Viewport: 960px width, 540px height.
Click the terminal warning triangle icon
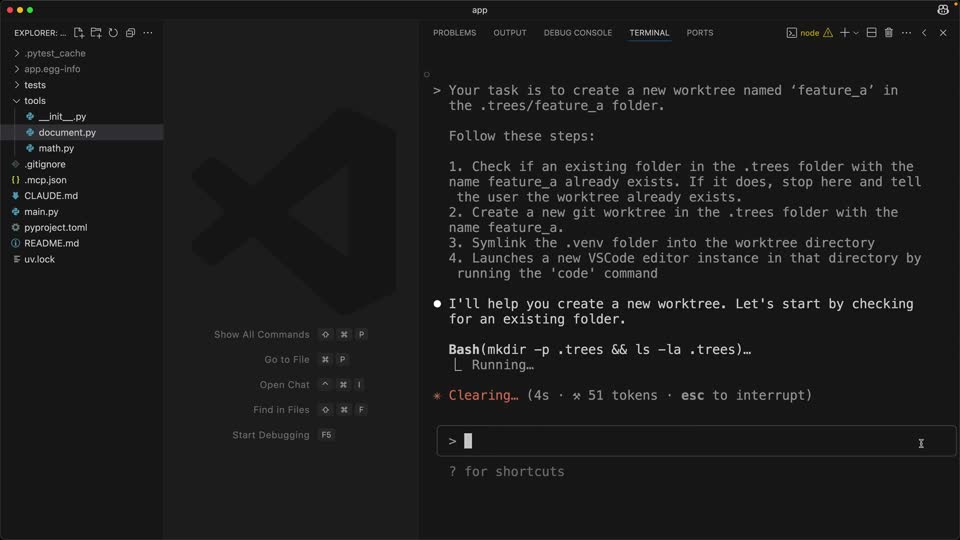[828, 33]
